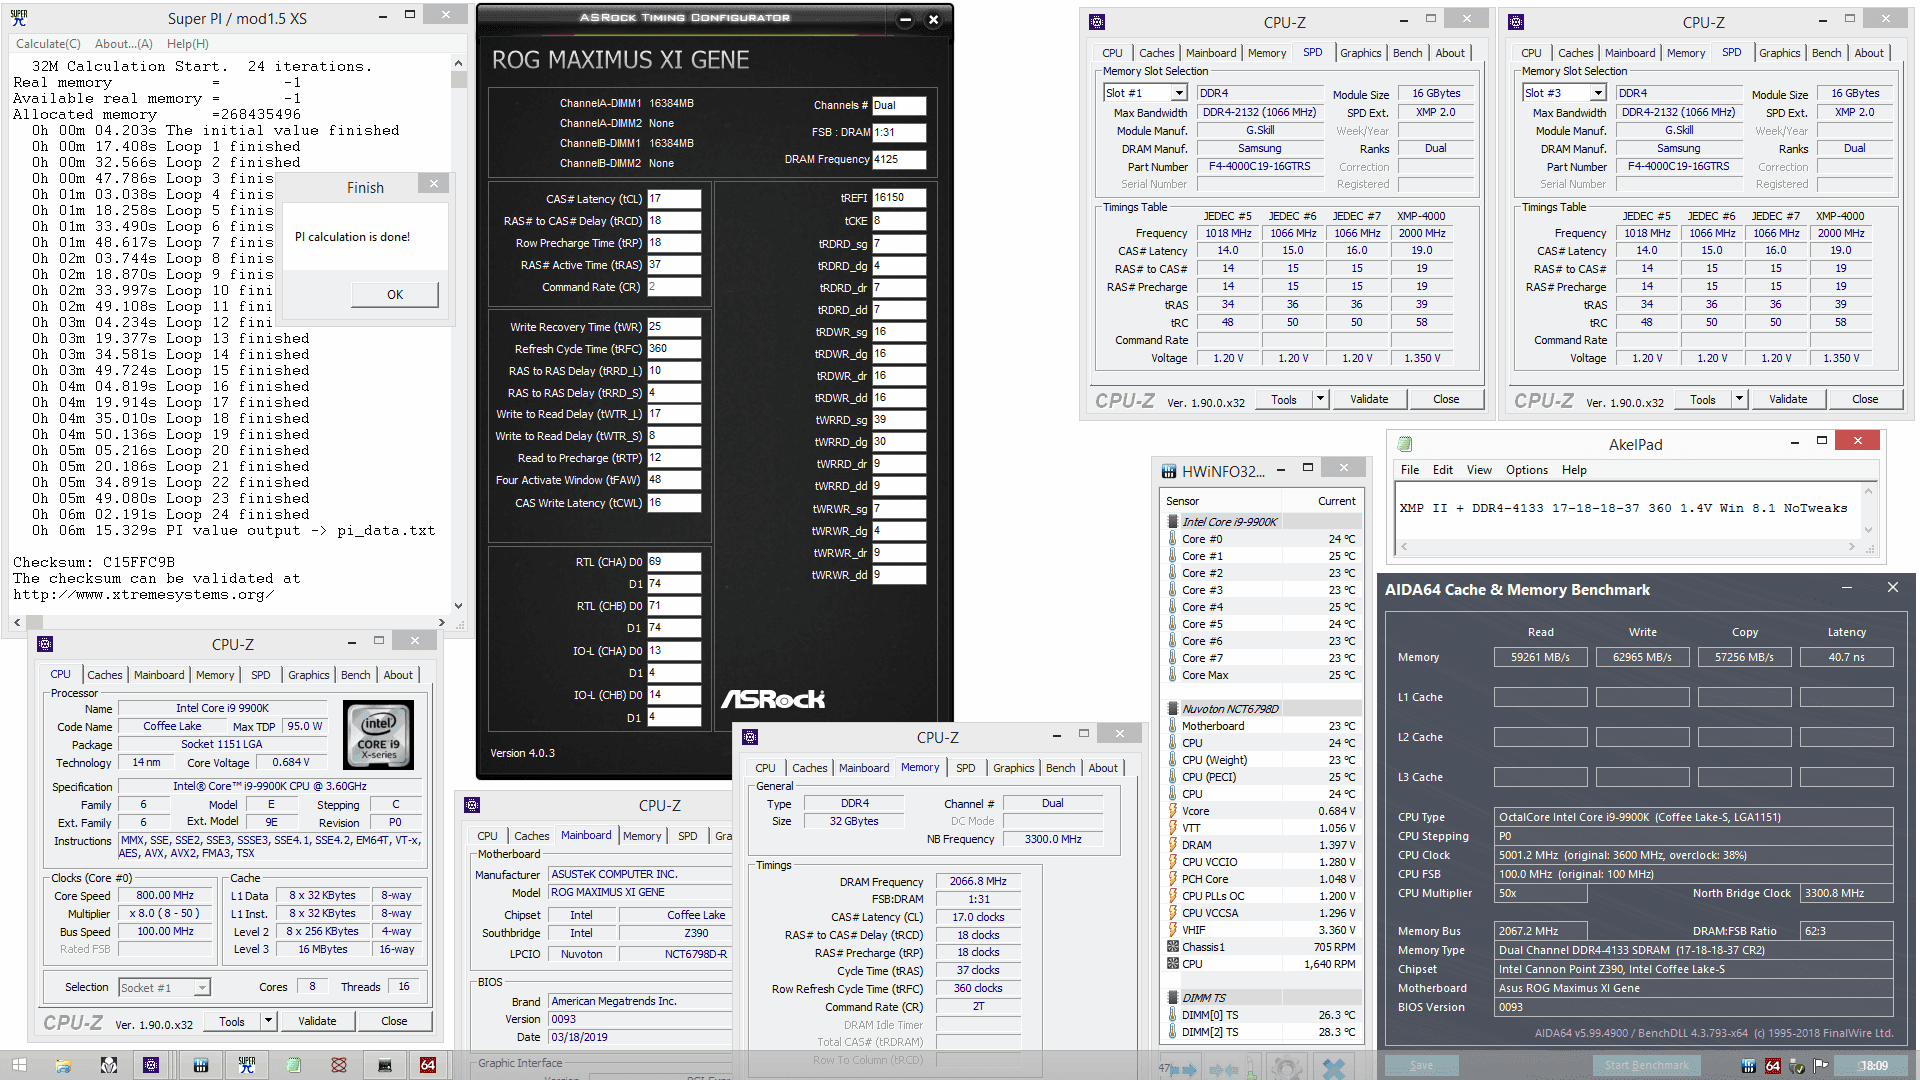
Task: Open Tools dropdown arrow in Slot #3 CPU-Z
Action: tap(1739, 399)
